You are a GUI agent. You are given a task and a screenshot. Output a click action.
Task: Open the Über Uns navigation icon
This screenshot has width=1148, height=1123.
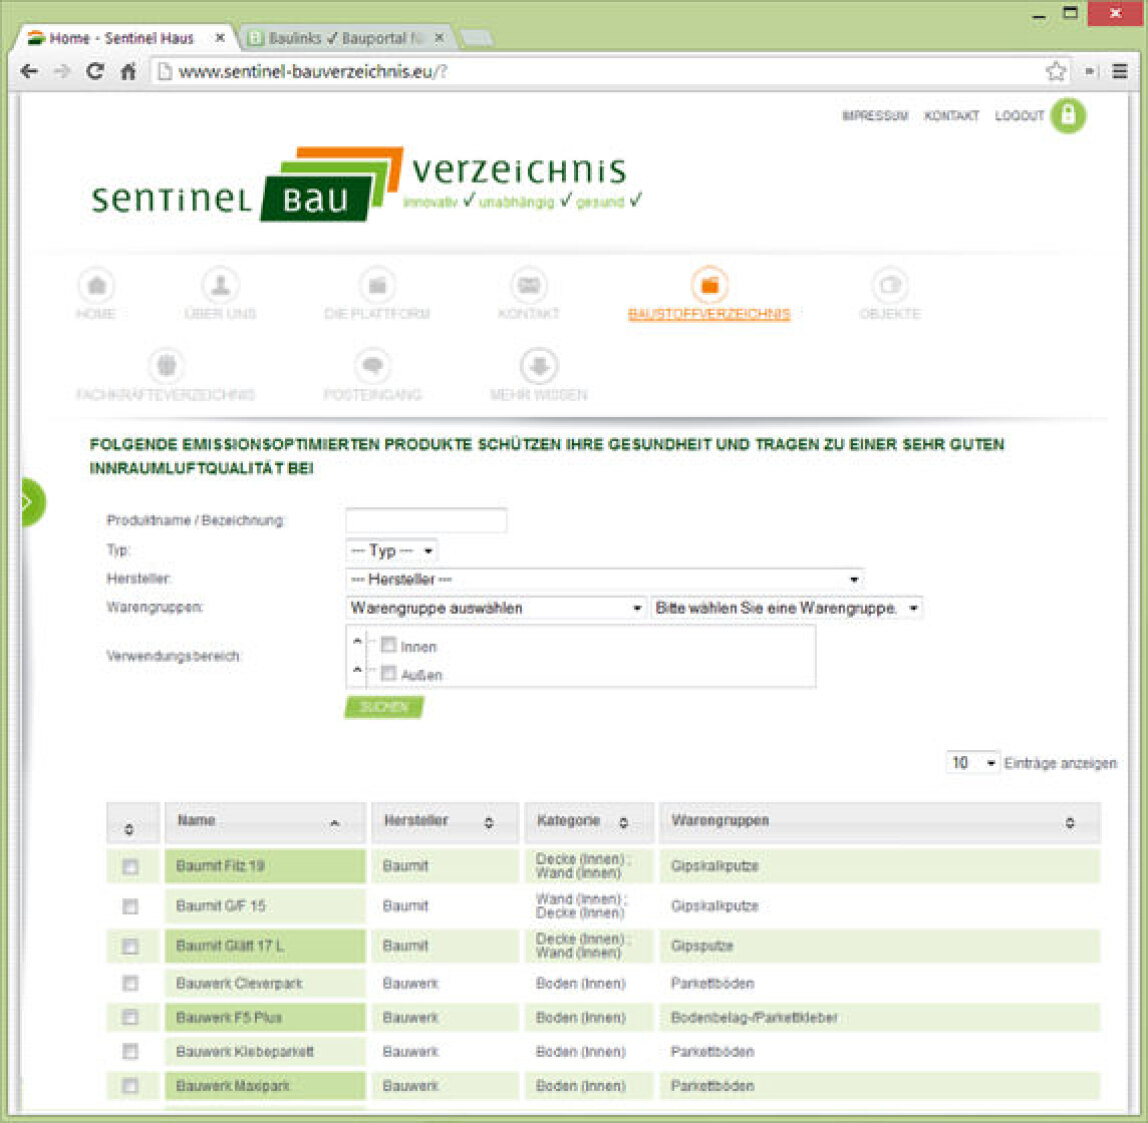pos(220,285)
